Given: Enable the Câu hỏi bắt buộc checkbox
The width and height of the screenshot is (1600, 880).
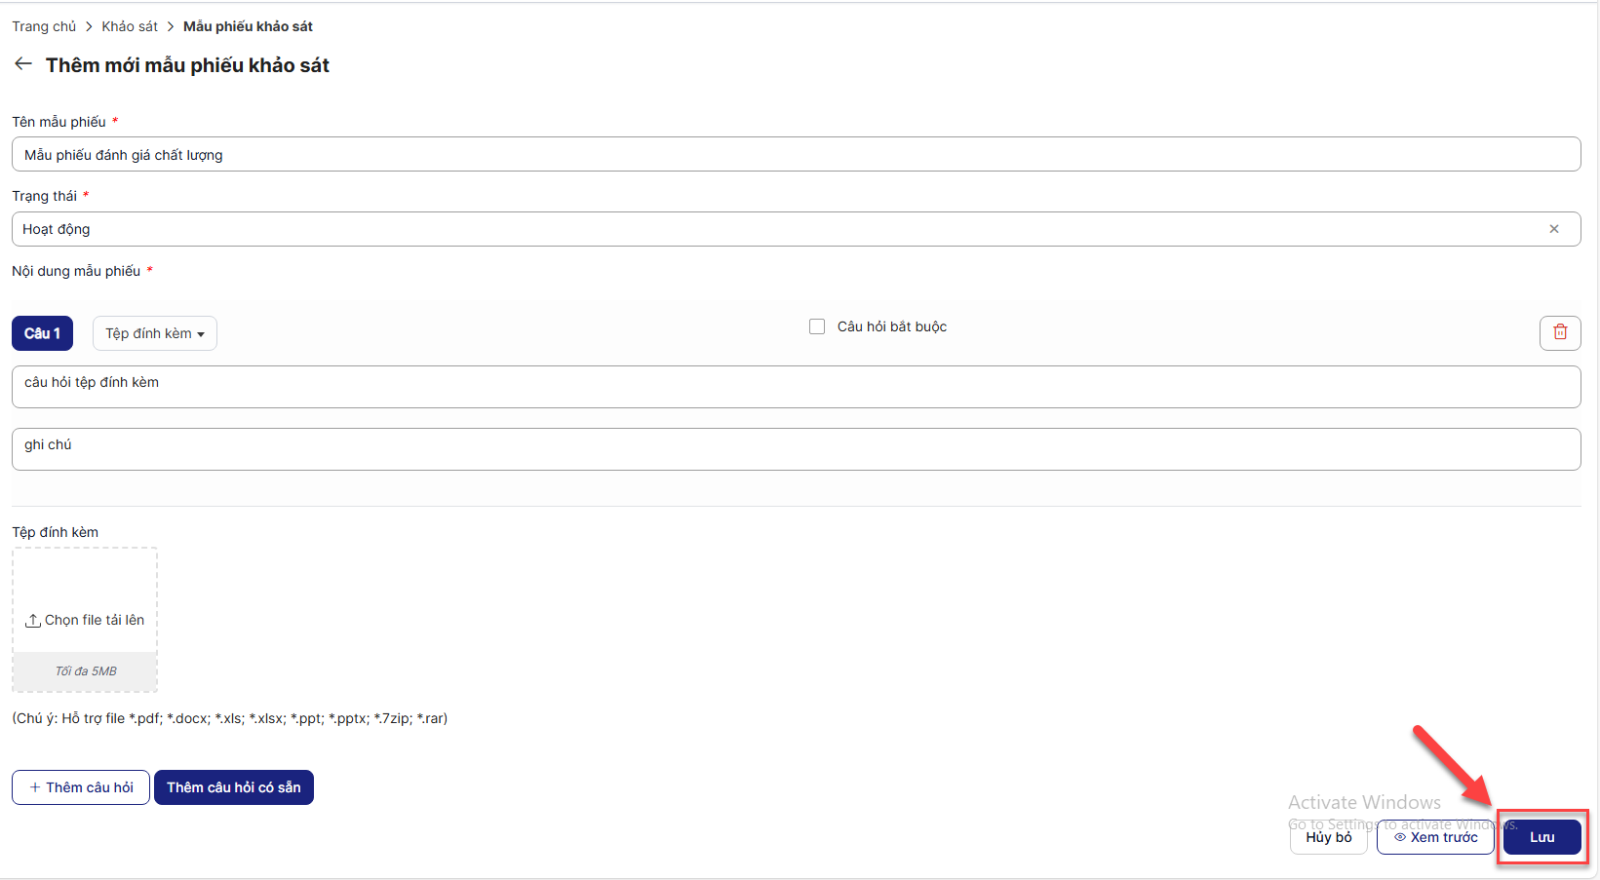Looking at the screenshot, I should coord(817,327).
